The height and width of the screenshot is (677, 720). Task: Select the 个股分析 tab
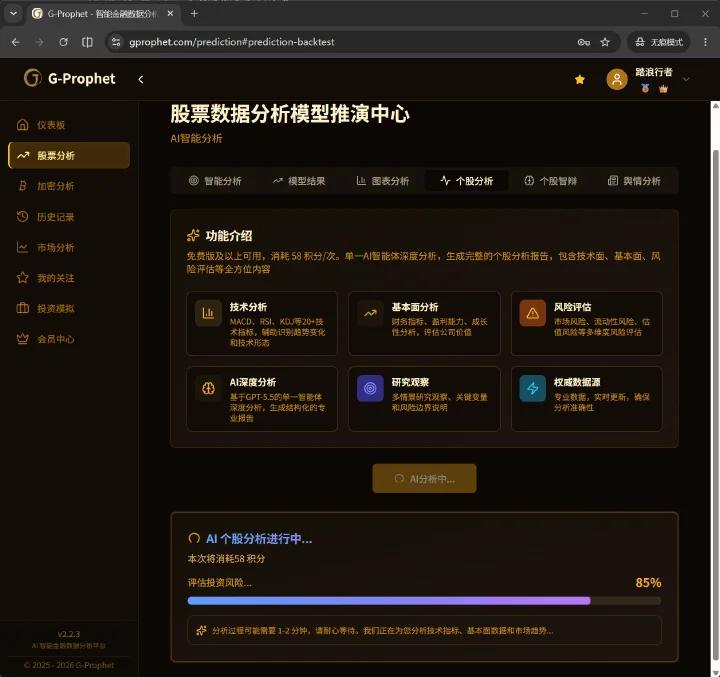click(467, 181)
